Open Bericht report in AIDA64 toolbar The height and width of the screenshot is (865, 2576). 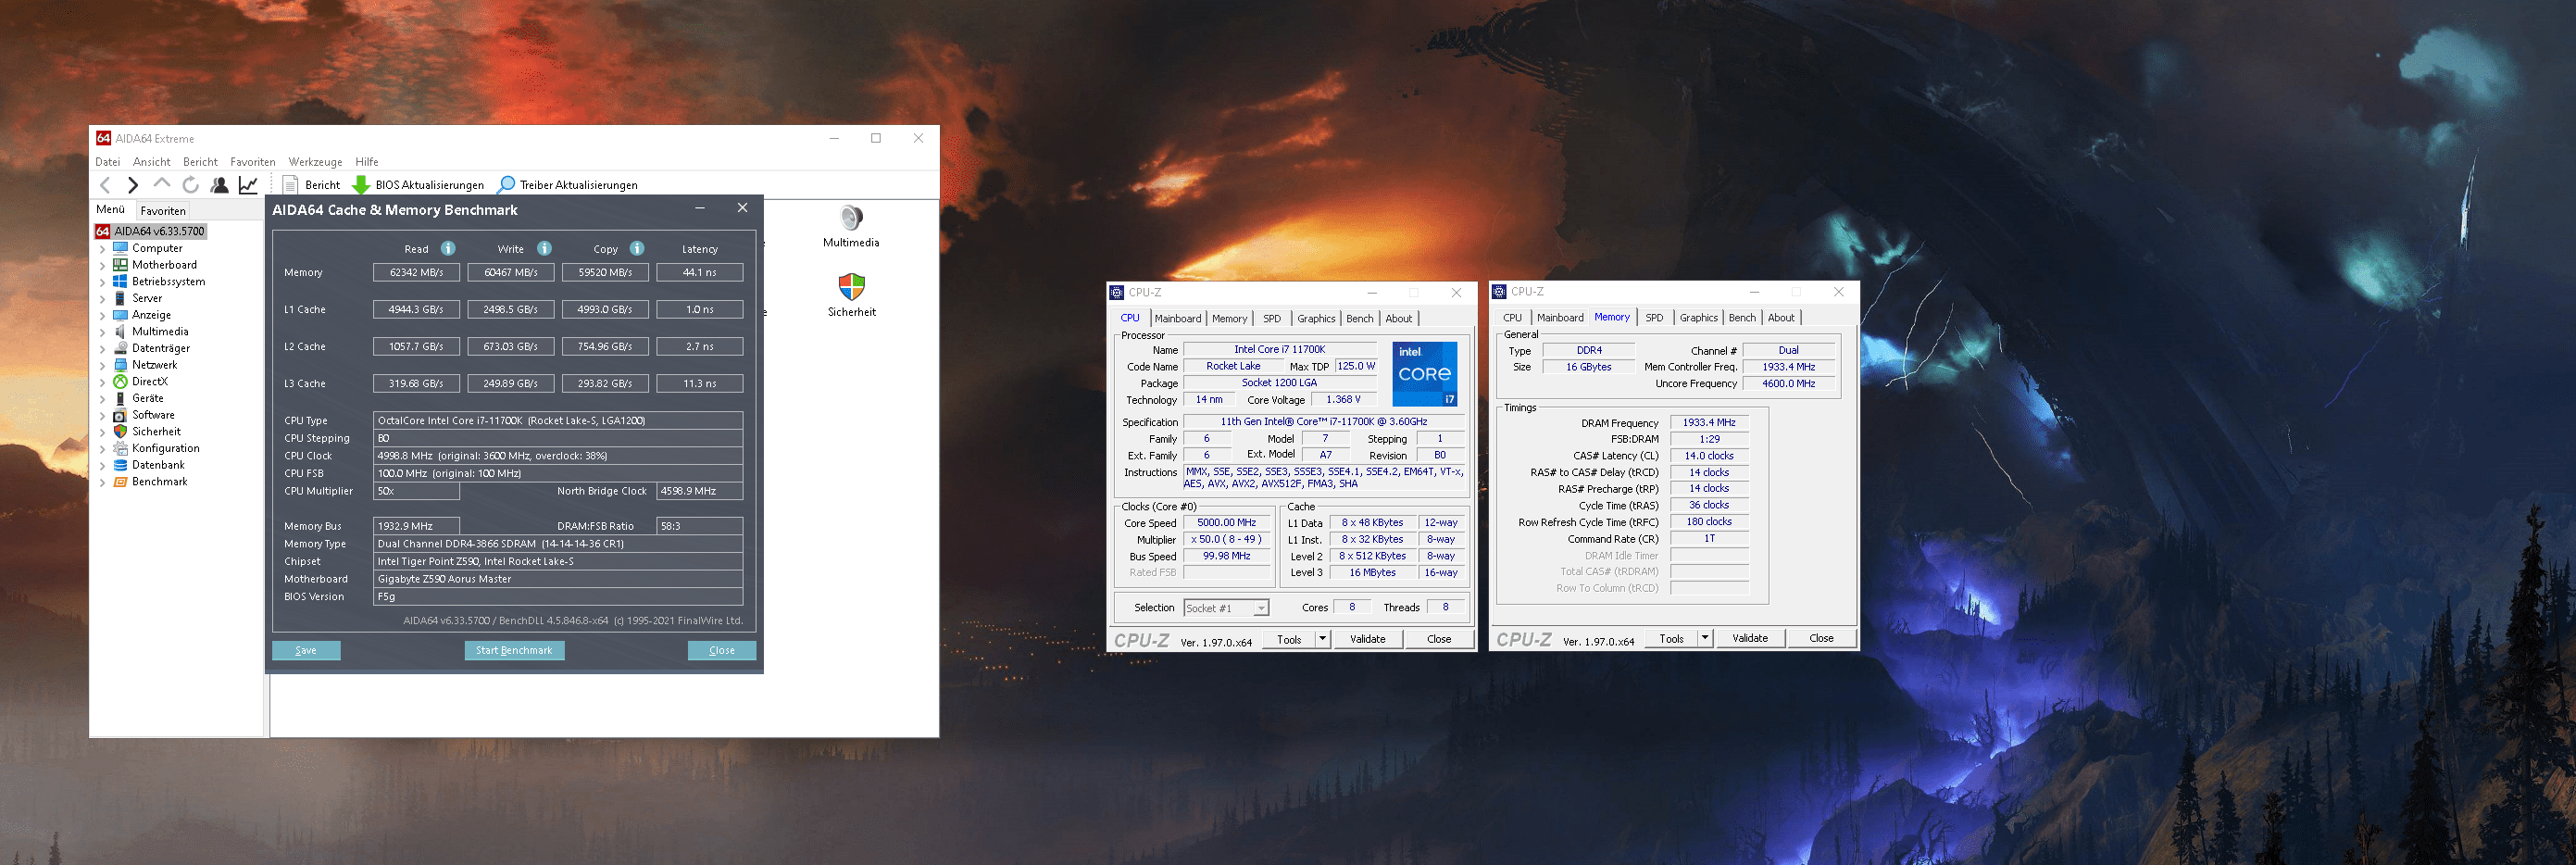point(311,185)
